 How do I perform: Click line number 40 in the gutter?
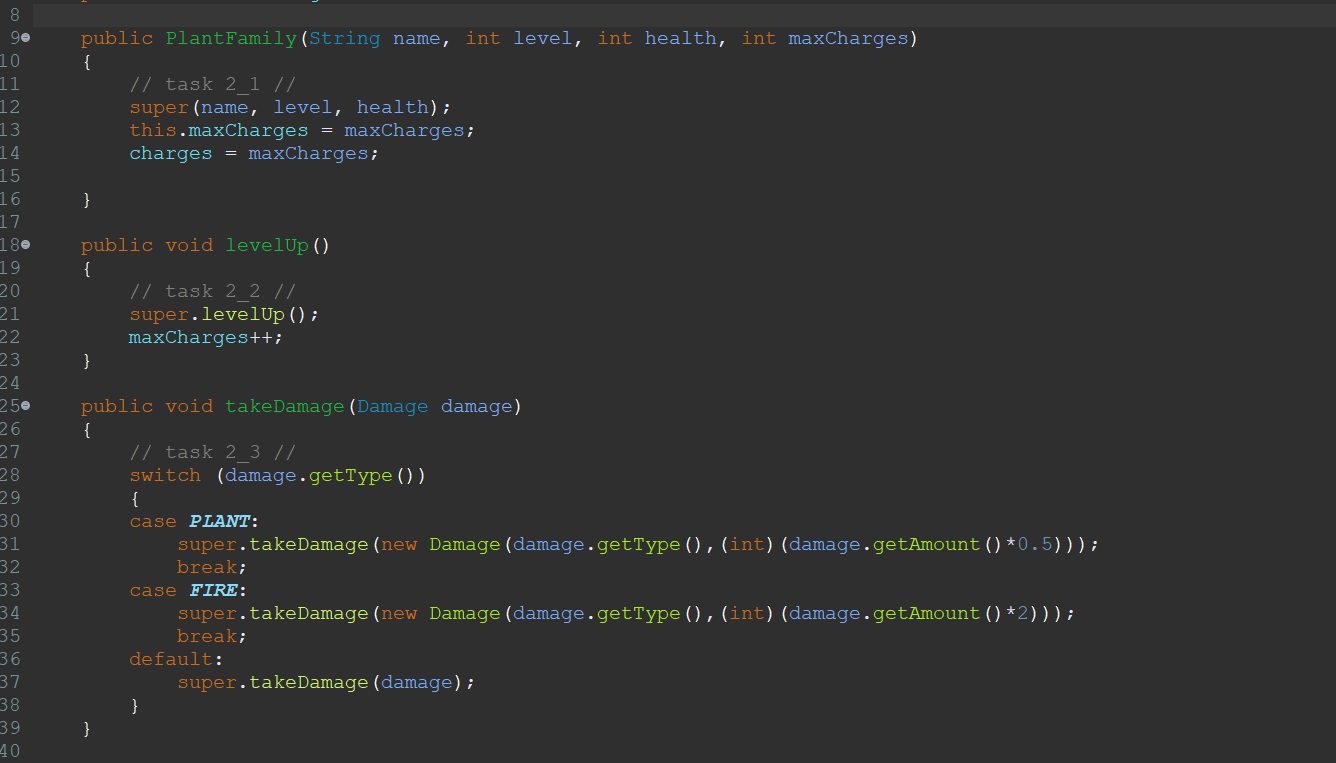(x=10, y=751)
